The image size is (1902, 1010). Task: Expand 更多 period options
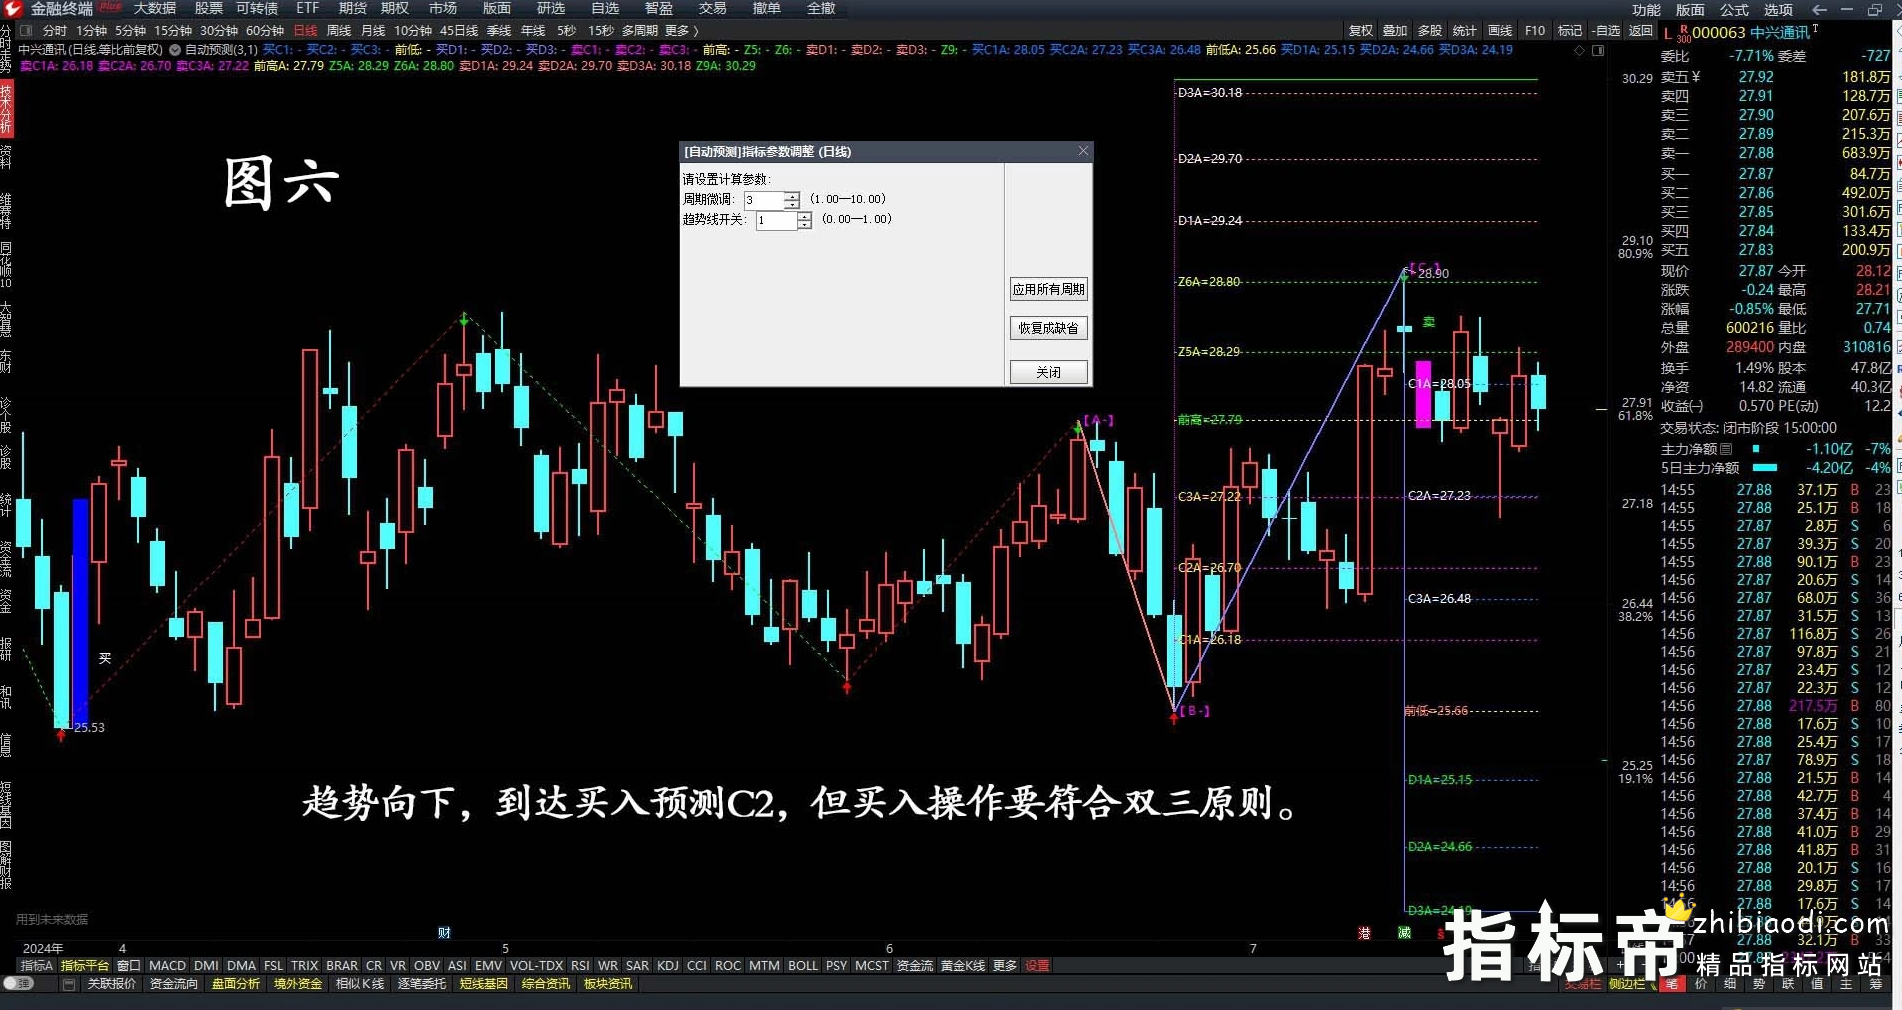(682, 31)
